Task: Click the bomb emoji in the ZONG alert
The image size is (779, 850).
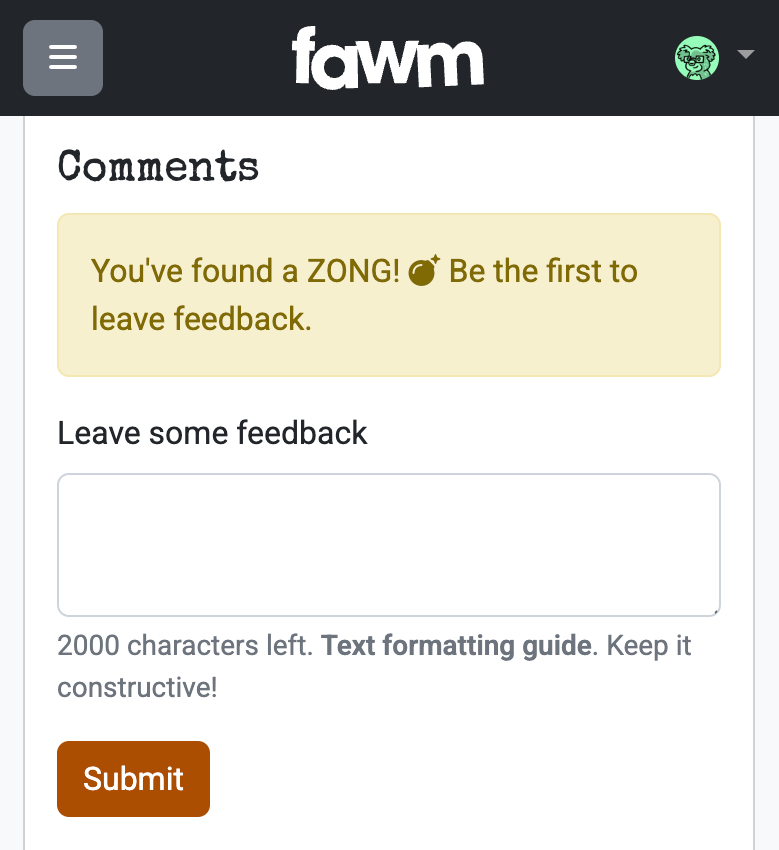Action: (x=425, y=271)
